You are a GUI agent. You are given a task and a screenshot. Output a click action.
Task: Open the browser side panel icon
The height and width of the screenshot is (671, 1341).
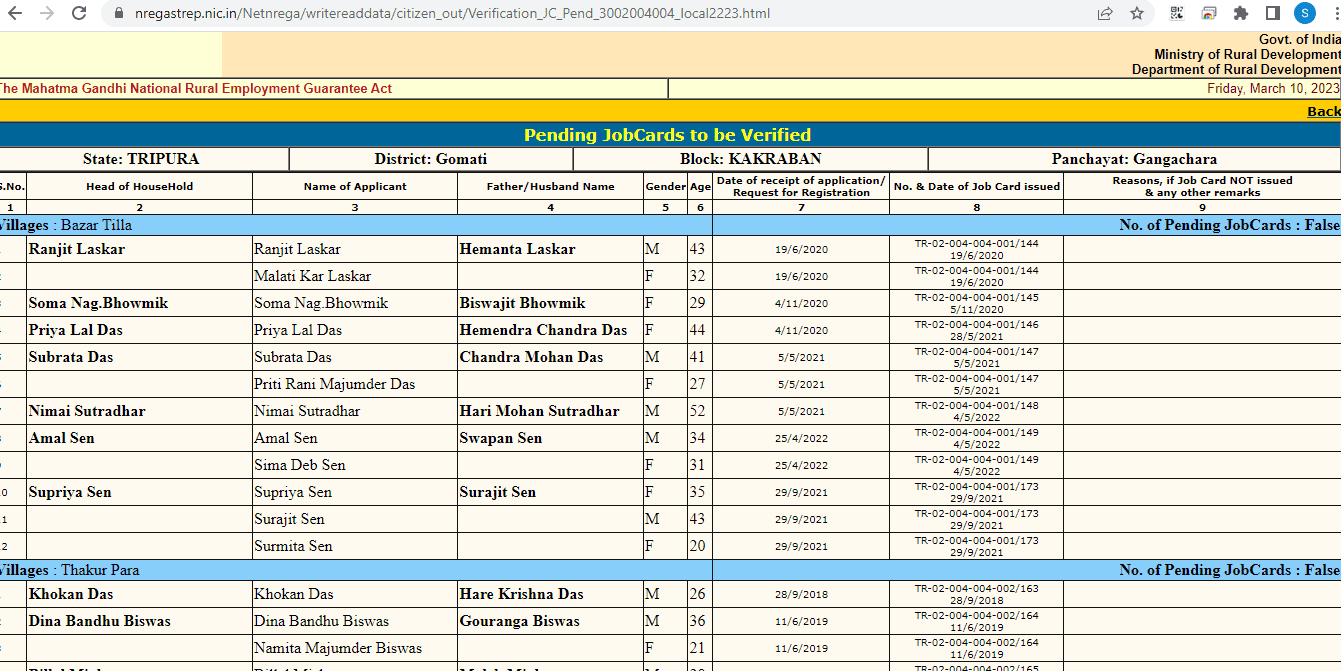[x=1272, y=13]
